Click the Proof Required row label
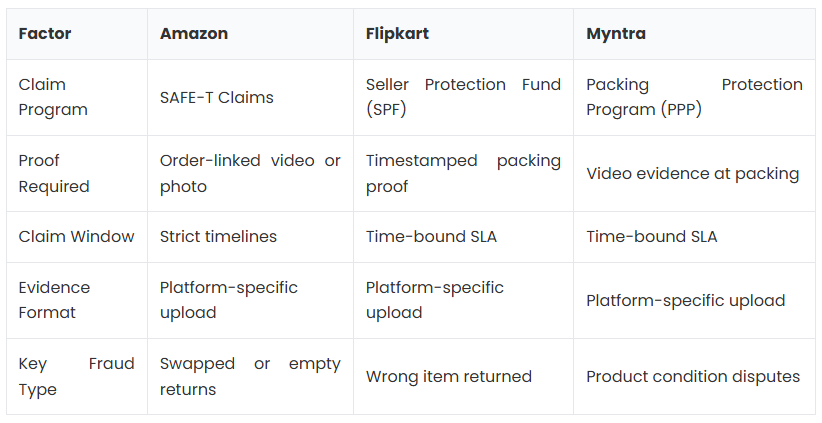This screenshot has height=423, width=822. (77, 173)
